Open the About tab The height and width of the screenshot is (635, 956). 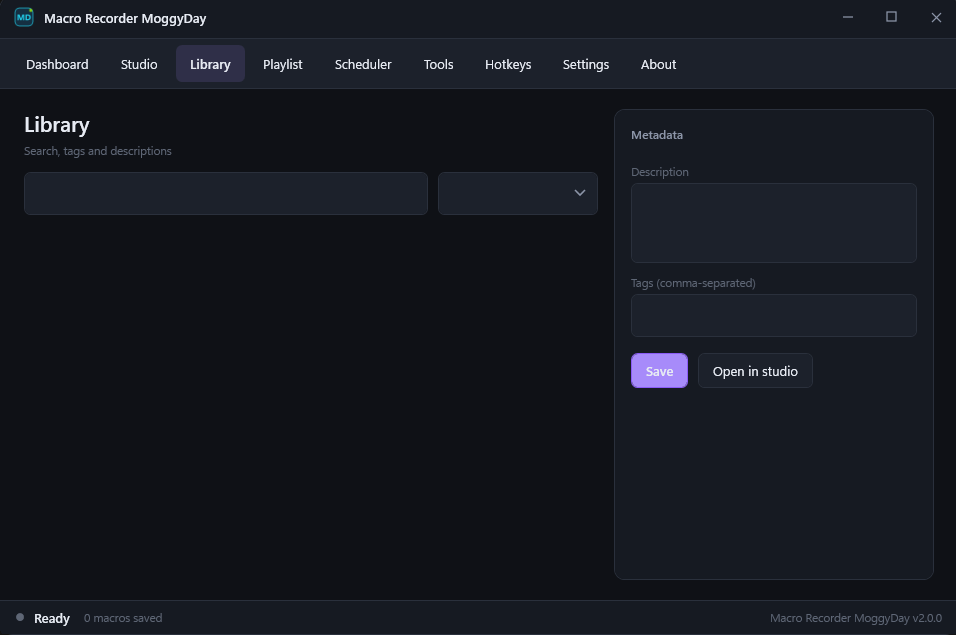pos(658,64)
